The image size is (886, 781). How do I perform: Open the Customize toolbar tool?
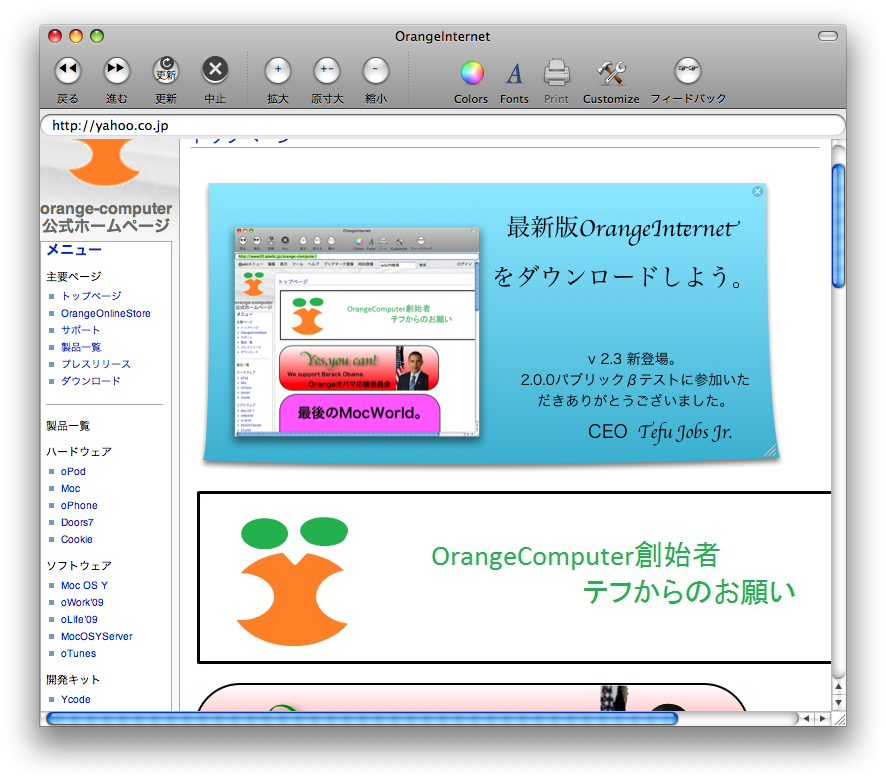click(610, 72)
